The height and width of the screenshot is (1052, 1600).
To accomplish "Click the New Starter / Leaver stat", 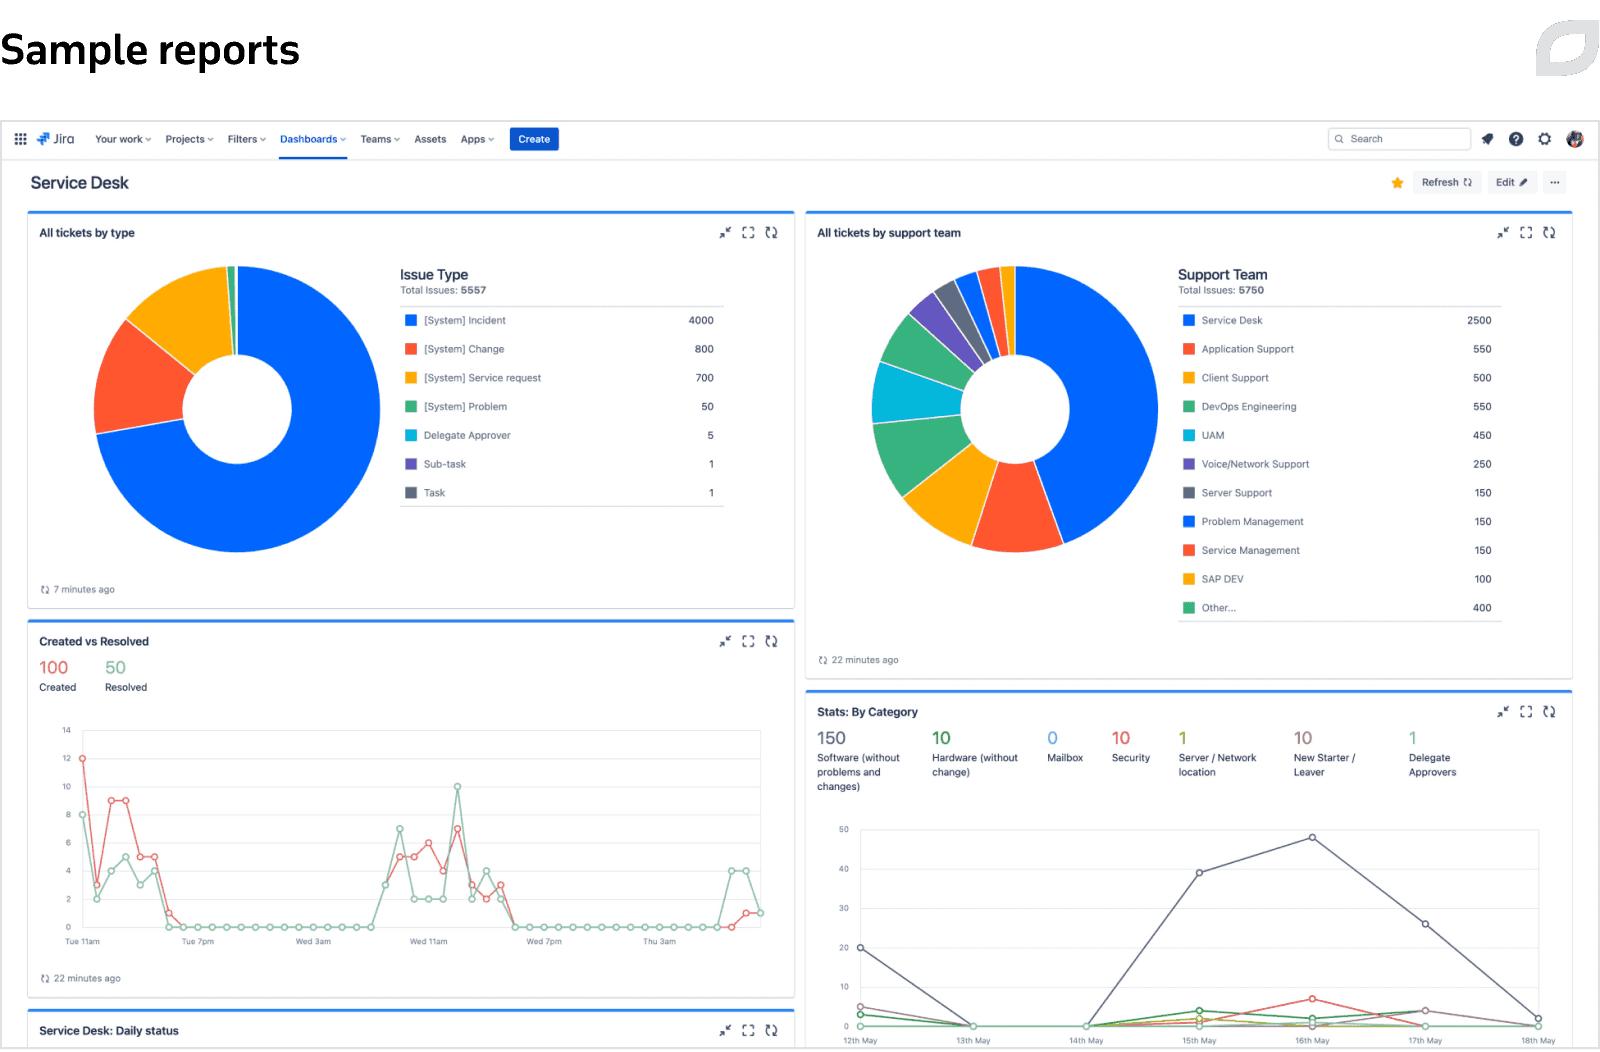I will 1325,753.
